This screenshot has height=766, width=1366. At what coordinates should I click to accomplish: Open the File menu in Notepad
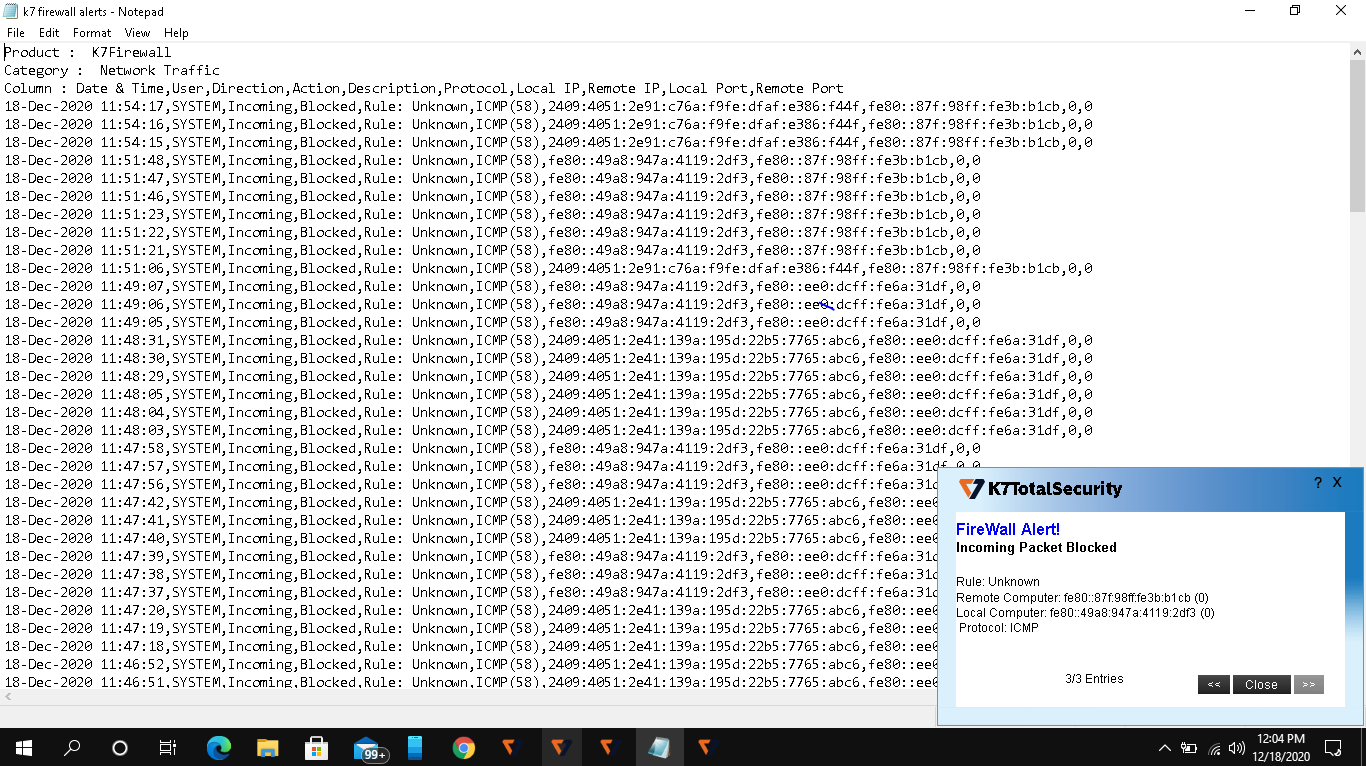point(15,33)
